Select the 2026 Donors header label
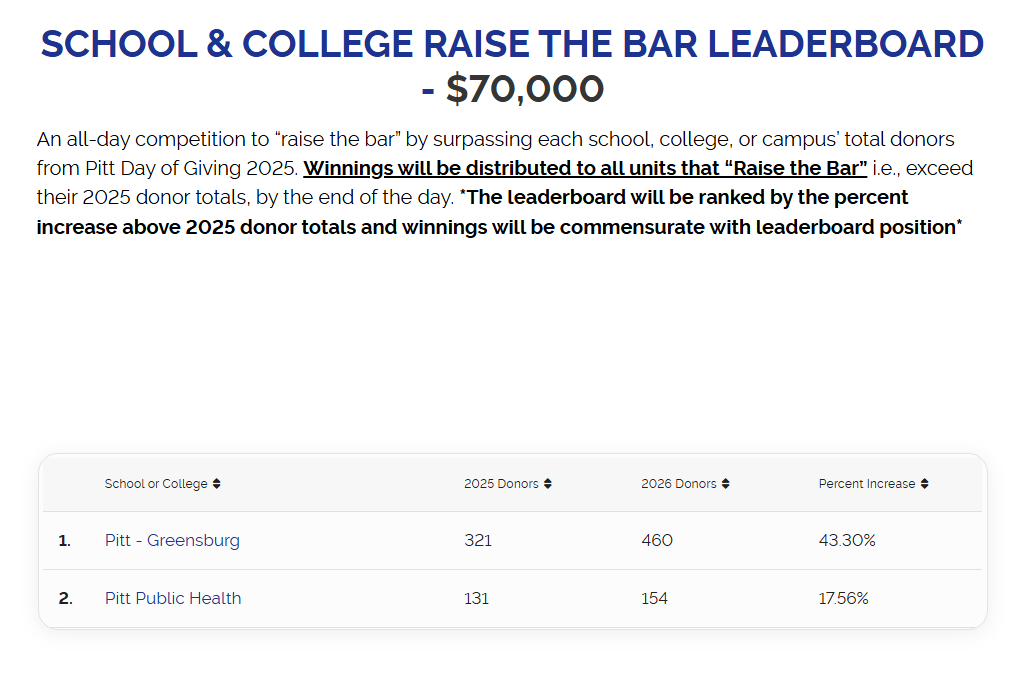 pyautogui.click(x=679, y=484)
